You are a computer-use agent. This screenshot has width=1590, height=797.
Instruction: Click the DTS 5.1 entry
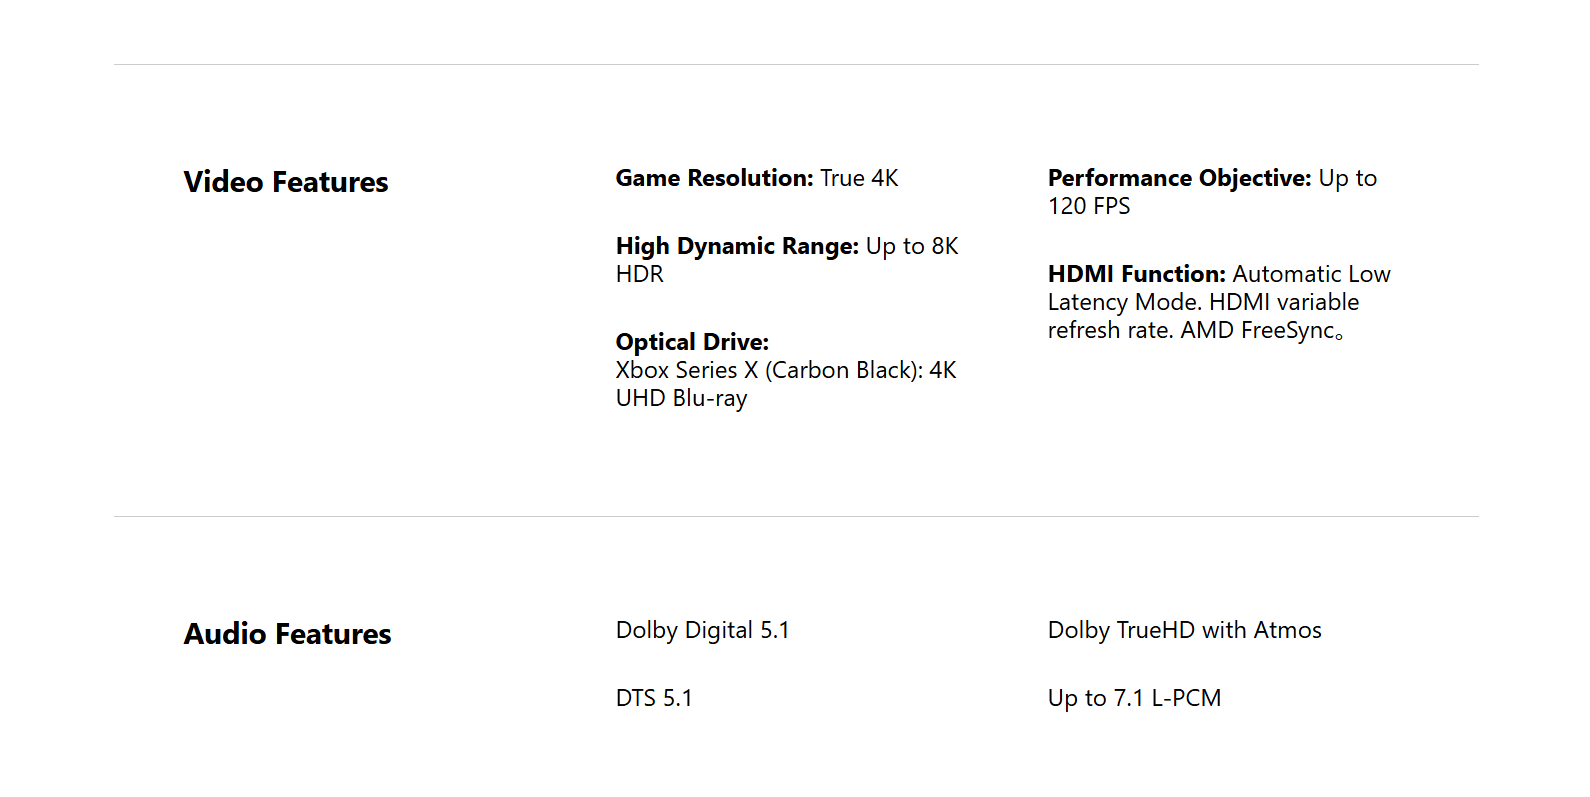pyautogui.click(x=654, y=698)
